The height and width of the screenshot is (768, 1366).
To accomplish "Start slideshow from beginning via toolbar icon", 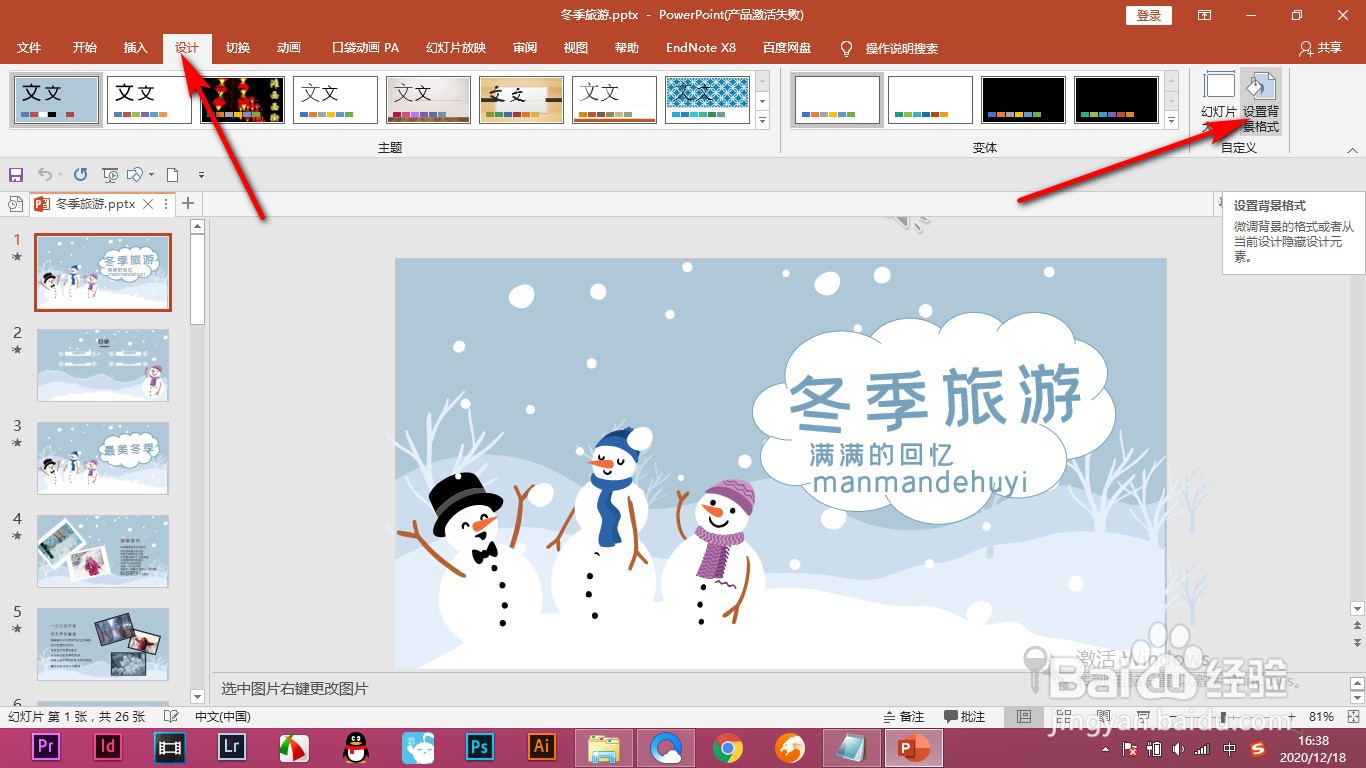I will coord(110,174).
